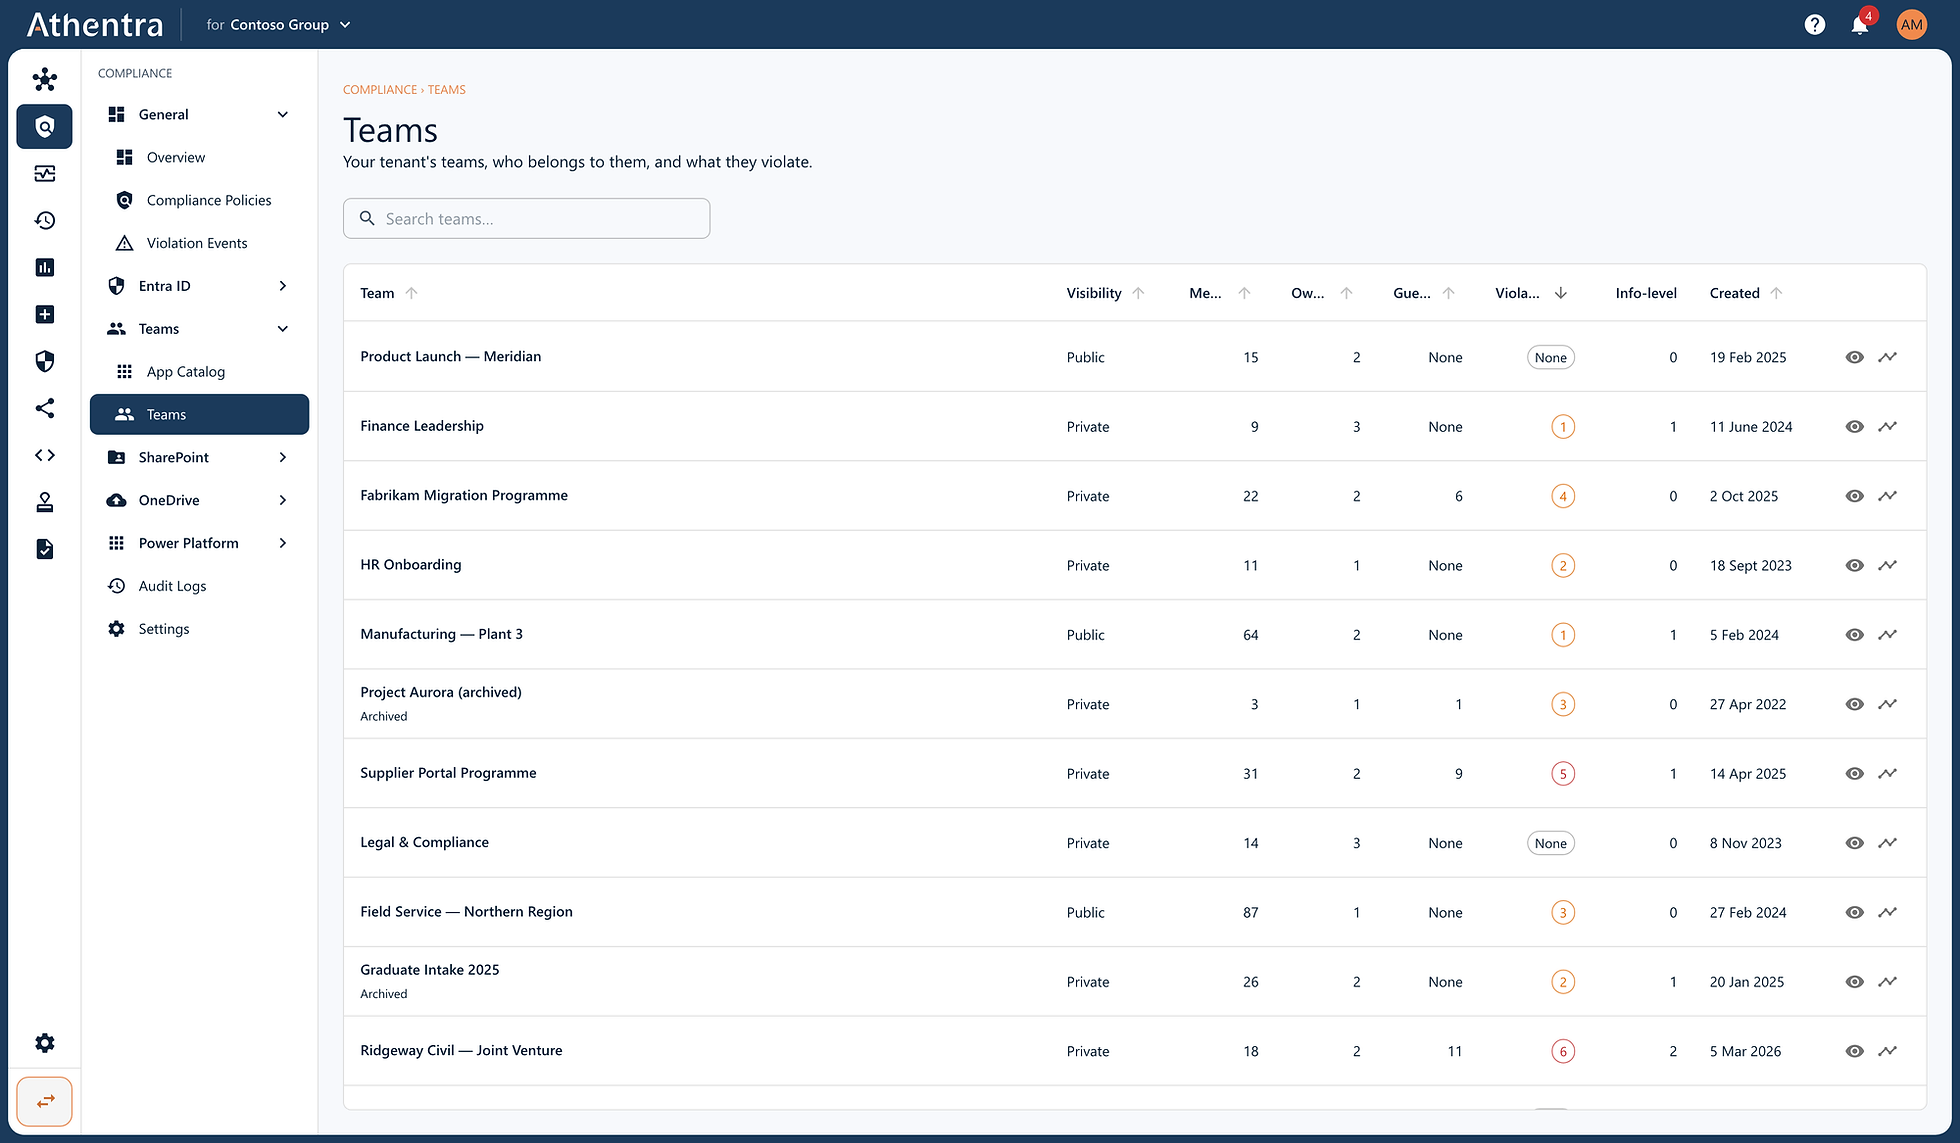The image size is (1960, 1143).
Task: Click eye icon for Field Service — Northern Region
Action: pos(1855,912)
